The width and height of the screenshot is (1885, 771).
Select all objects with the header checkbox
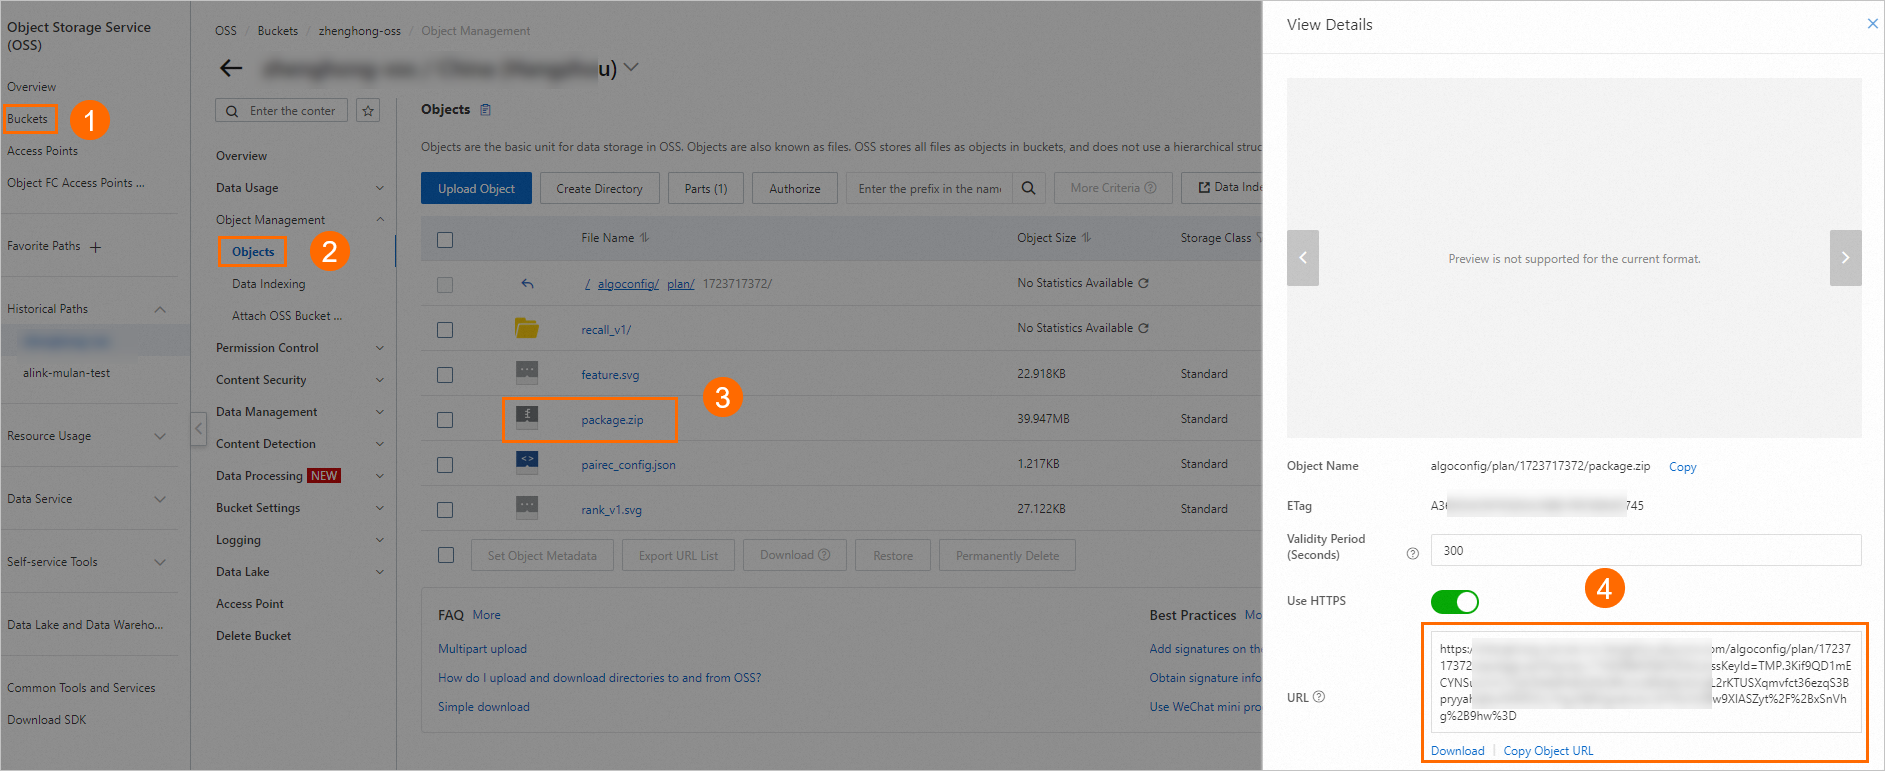[445, 239]
